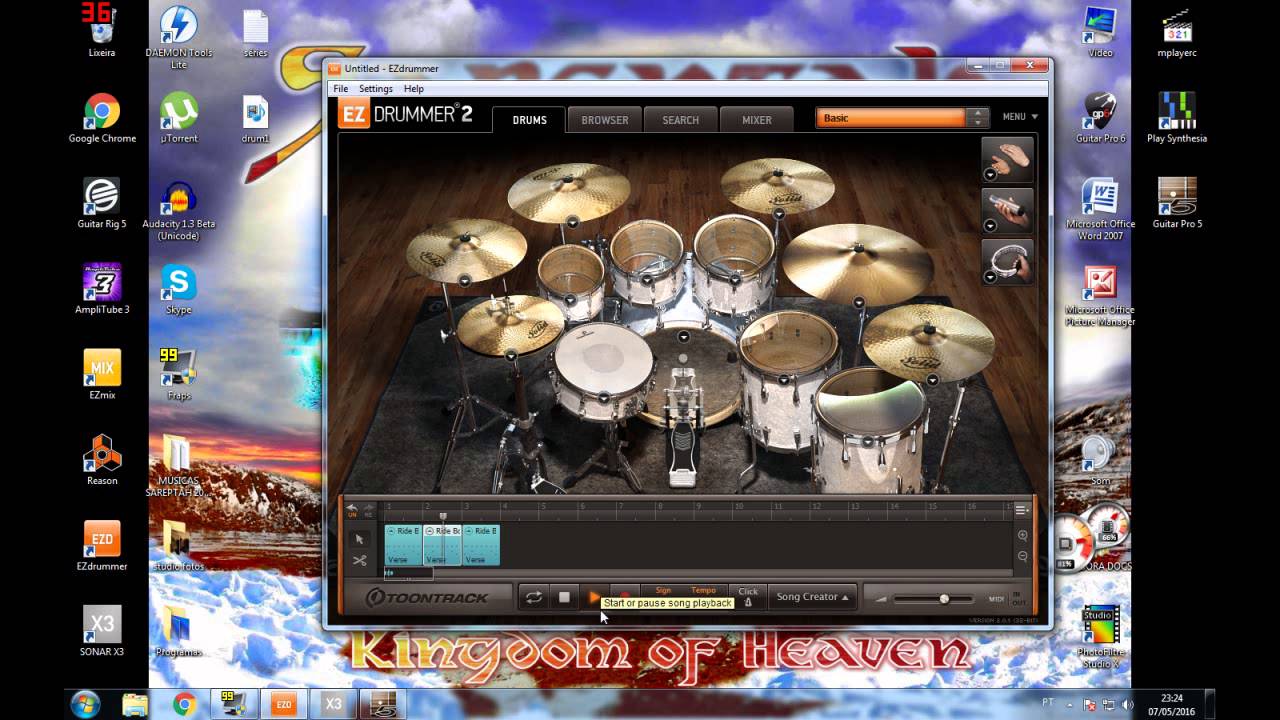The image size is (1280, 720).
Task: Open the File menu
Action: coord(341,89)
